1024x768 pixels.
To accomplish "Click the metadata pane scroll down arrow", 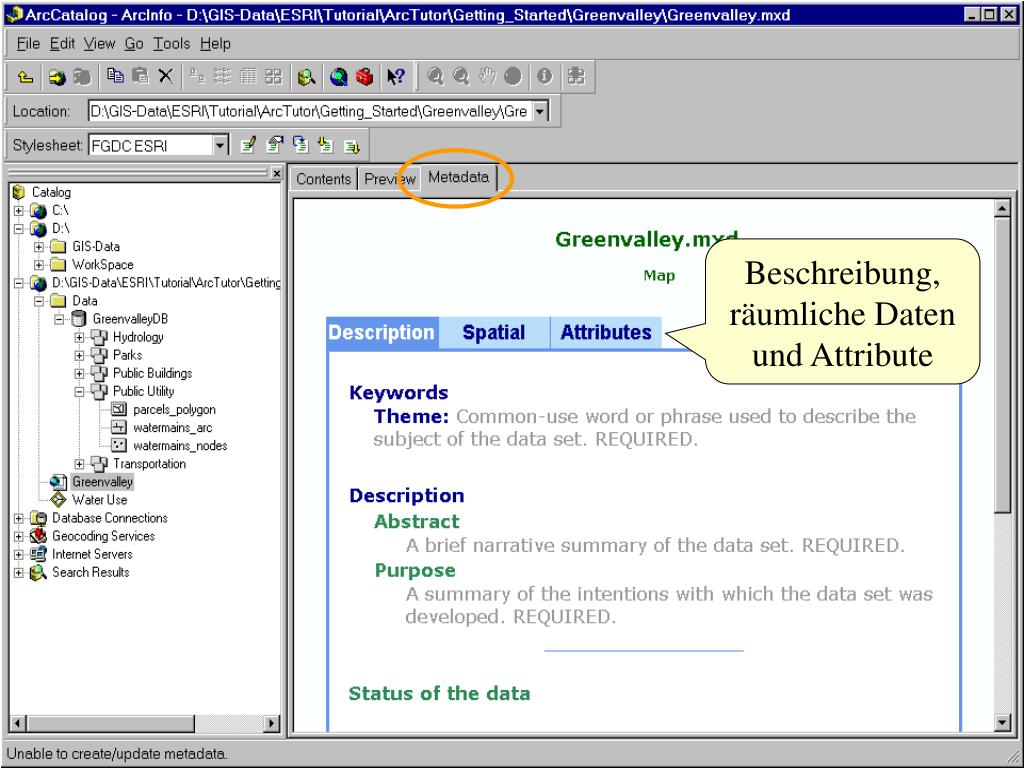I will pos(1002,722).
